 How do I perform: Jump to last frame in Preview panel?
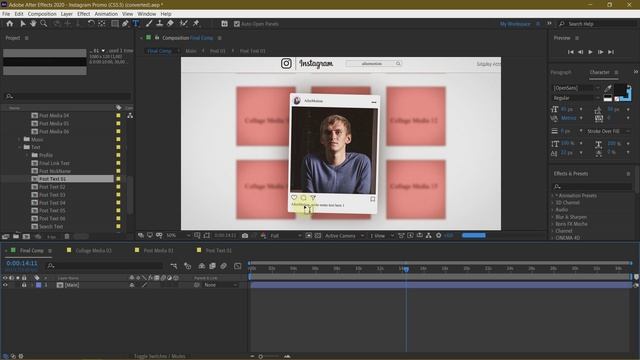click(611, 52)
